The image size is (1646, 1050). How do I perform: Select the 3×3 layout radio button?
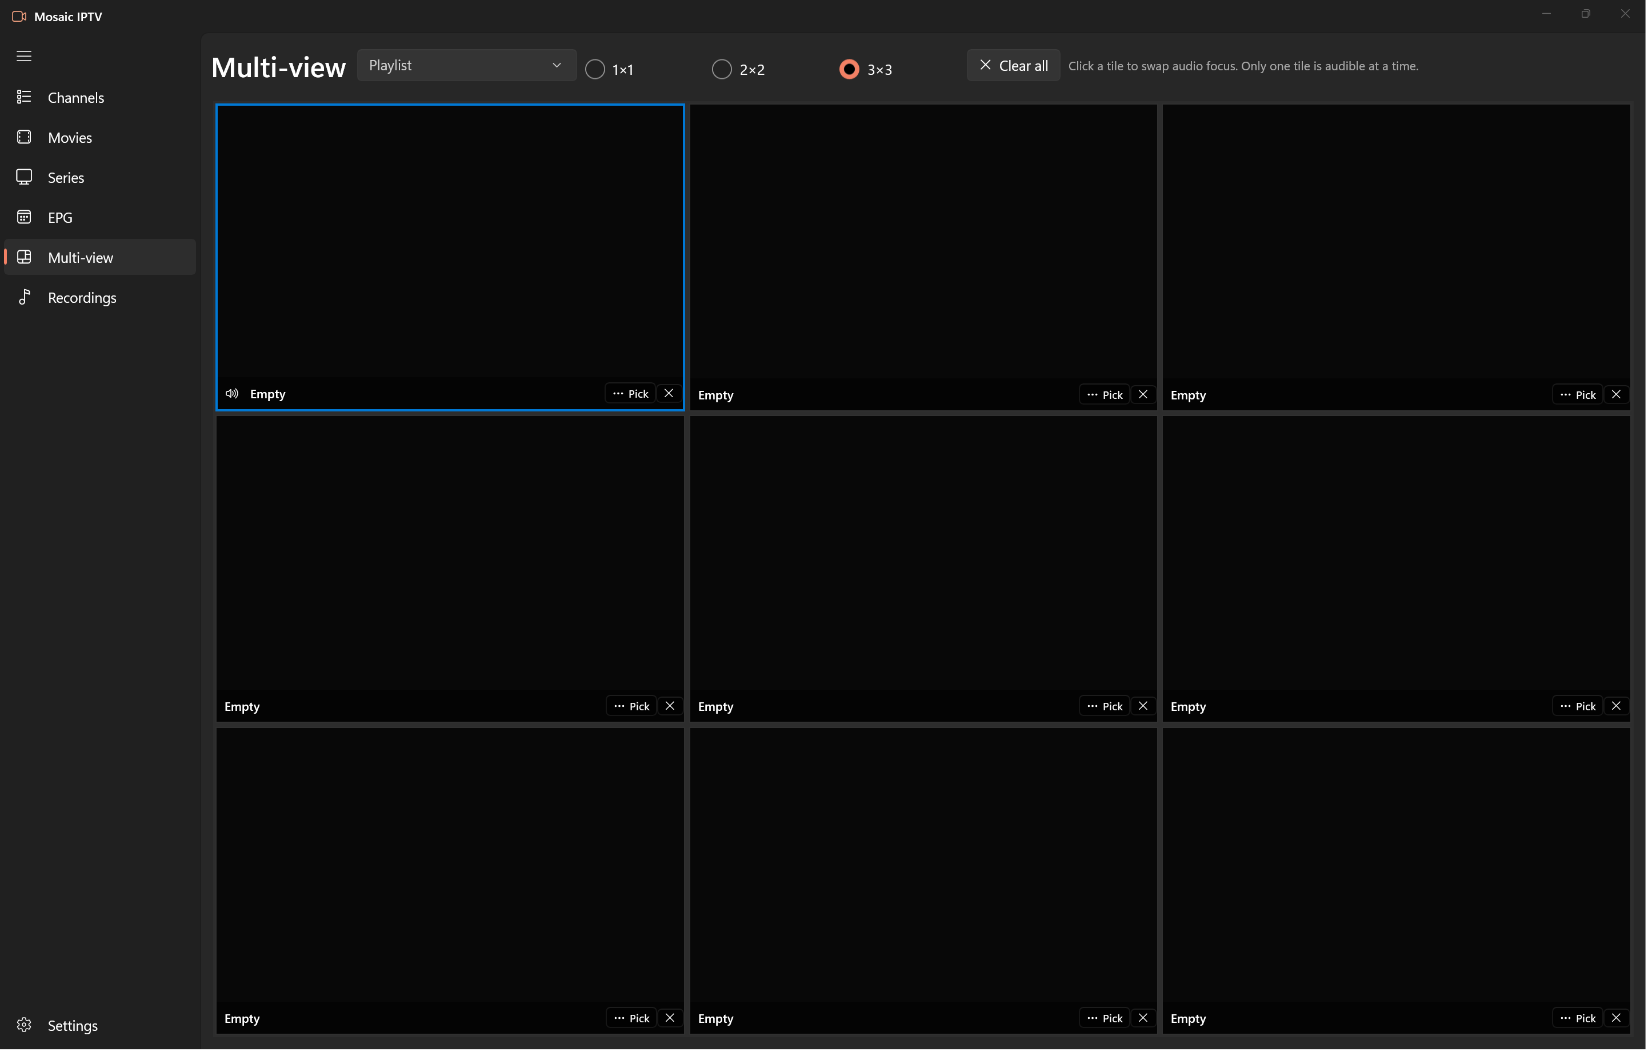pyautogui.click(x=866, y=69)
